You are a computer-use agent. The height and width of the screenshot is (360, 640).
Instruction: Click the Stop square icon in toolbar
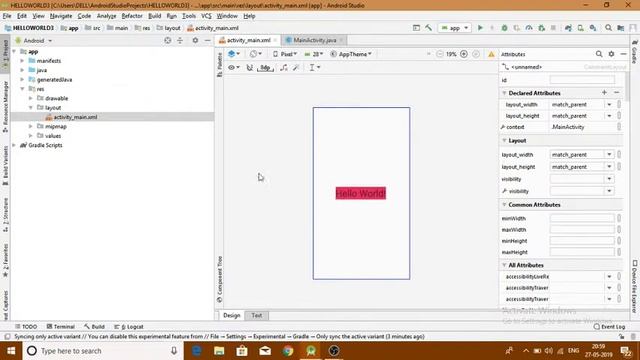[553, 28]
